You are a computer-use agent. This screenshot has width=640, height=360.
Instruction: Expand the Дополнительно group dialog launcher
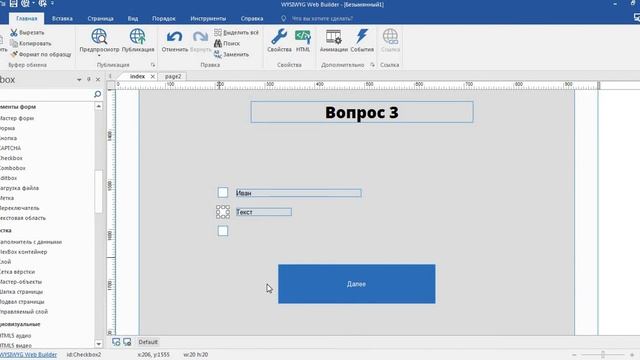click(x=372, y=65)
